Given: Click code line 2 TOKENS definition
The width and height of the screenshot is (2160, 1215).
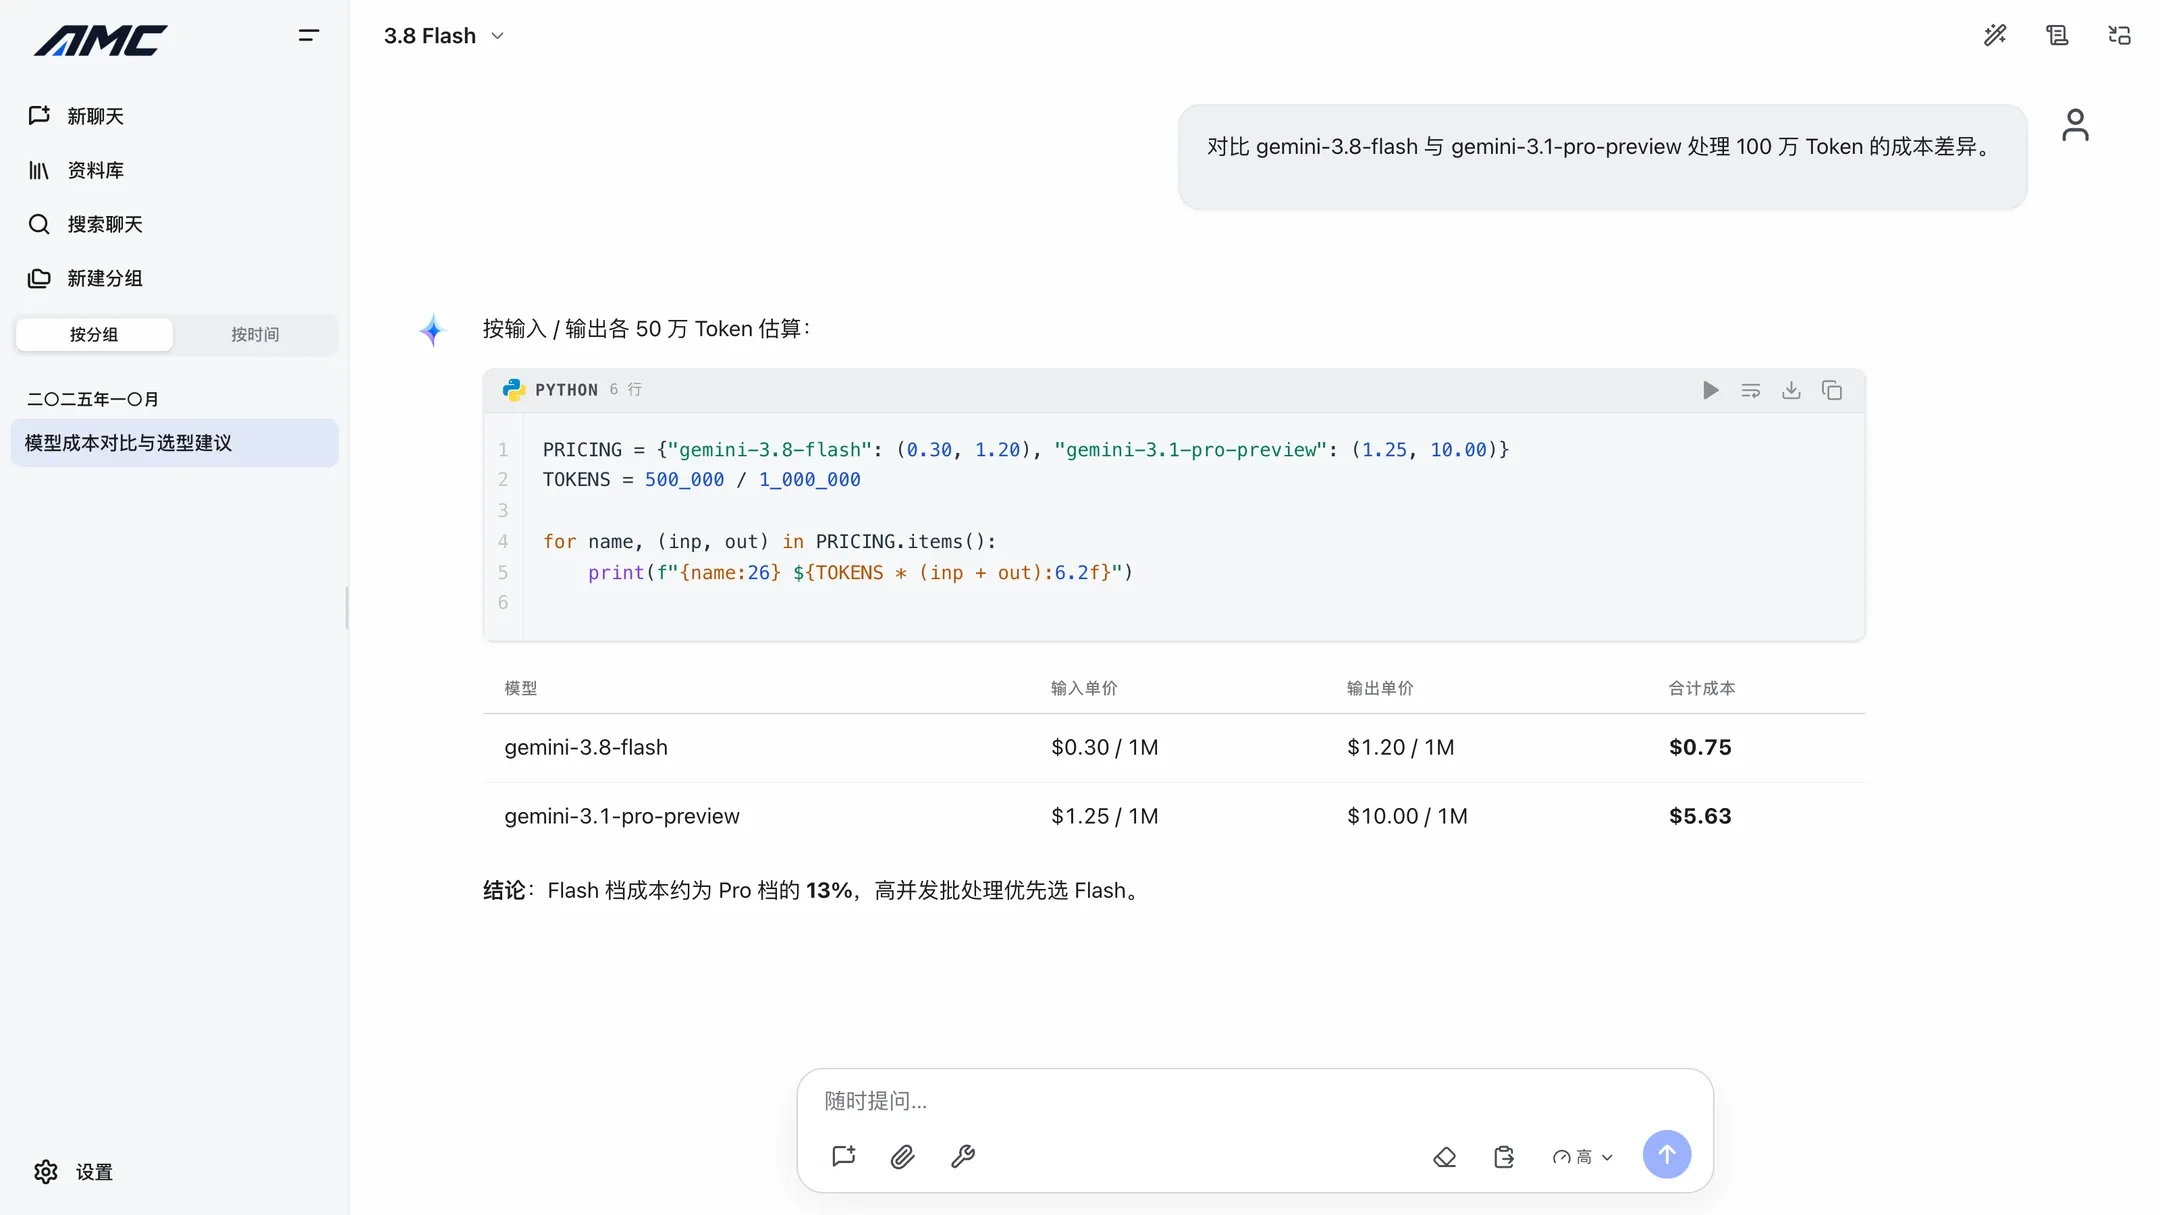Looking at the screenshot, I should (x=701, y=480).
